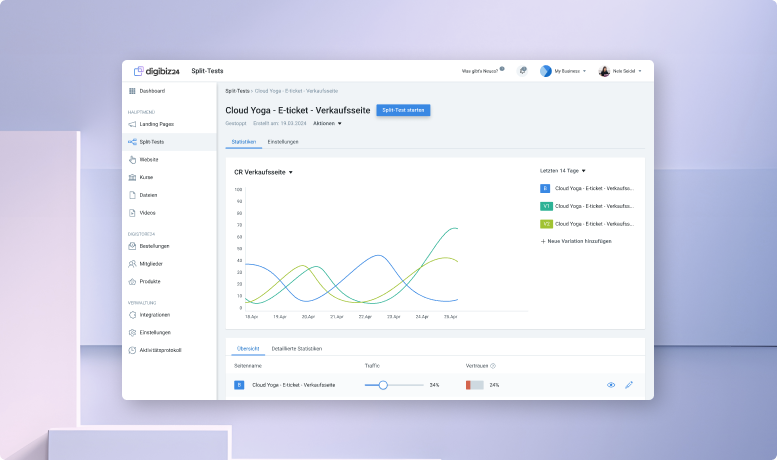Screen dimensions: 777x460
Task: Click the notifications icon in the header
Action: tap(522, 71)
